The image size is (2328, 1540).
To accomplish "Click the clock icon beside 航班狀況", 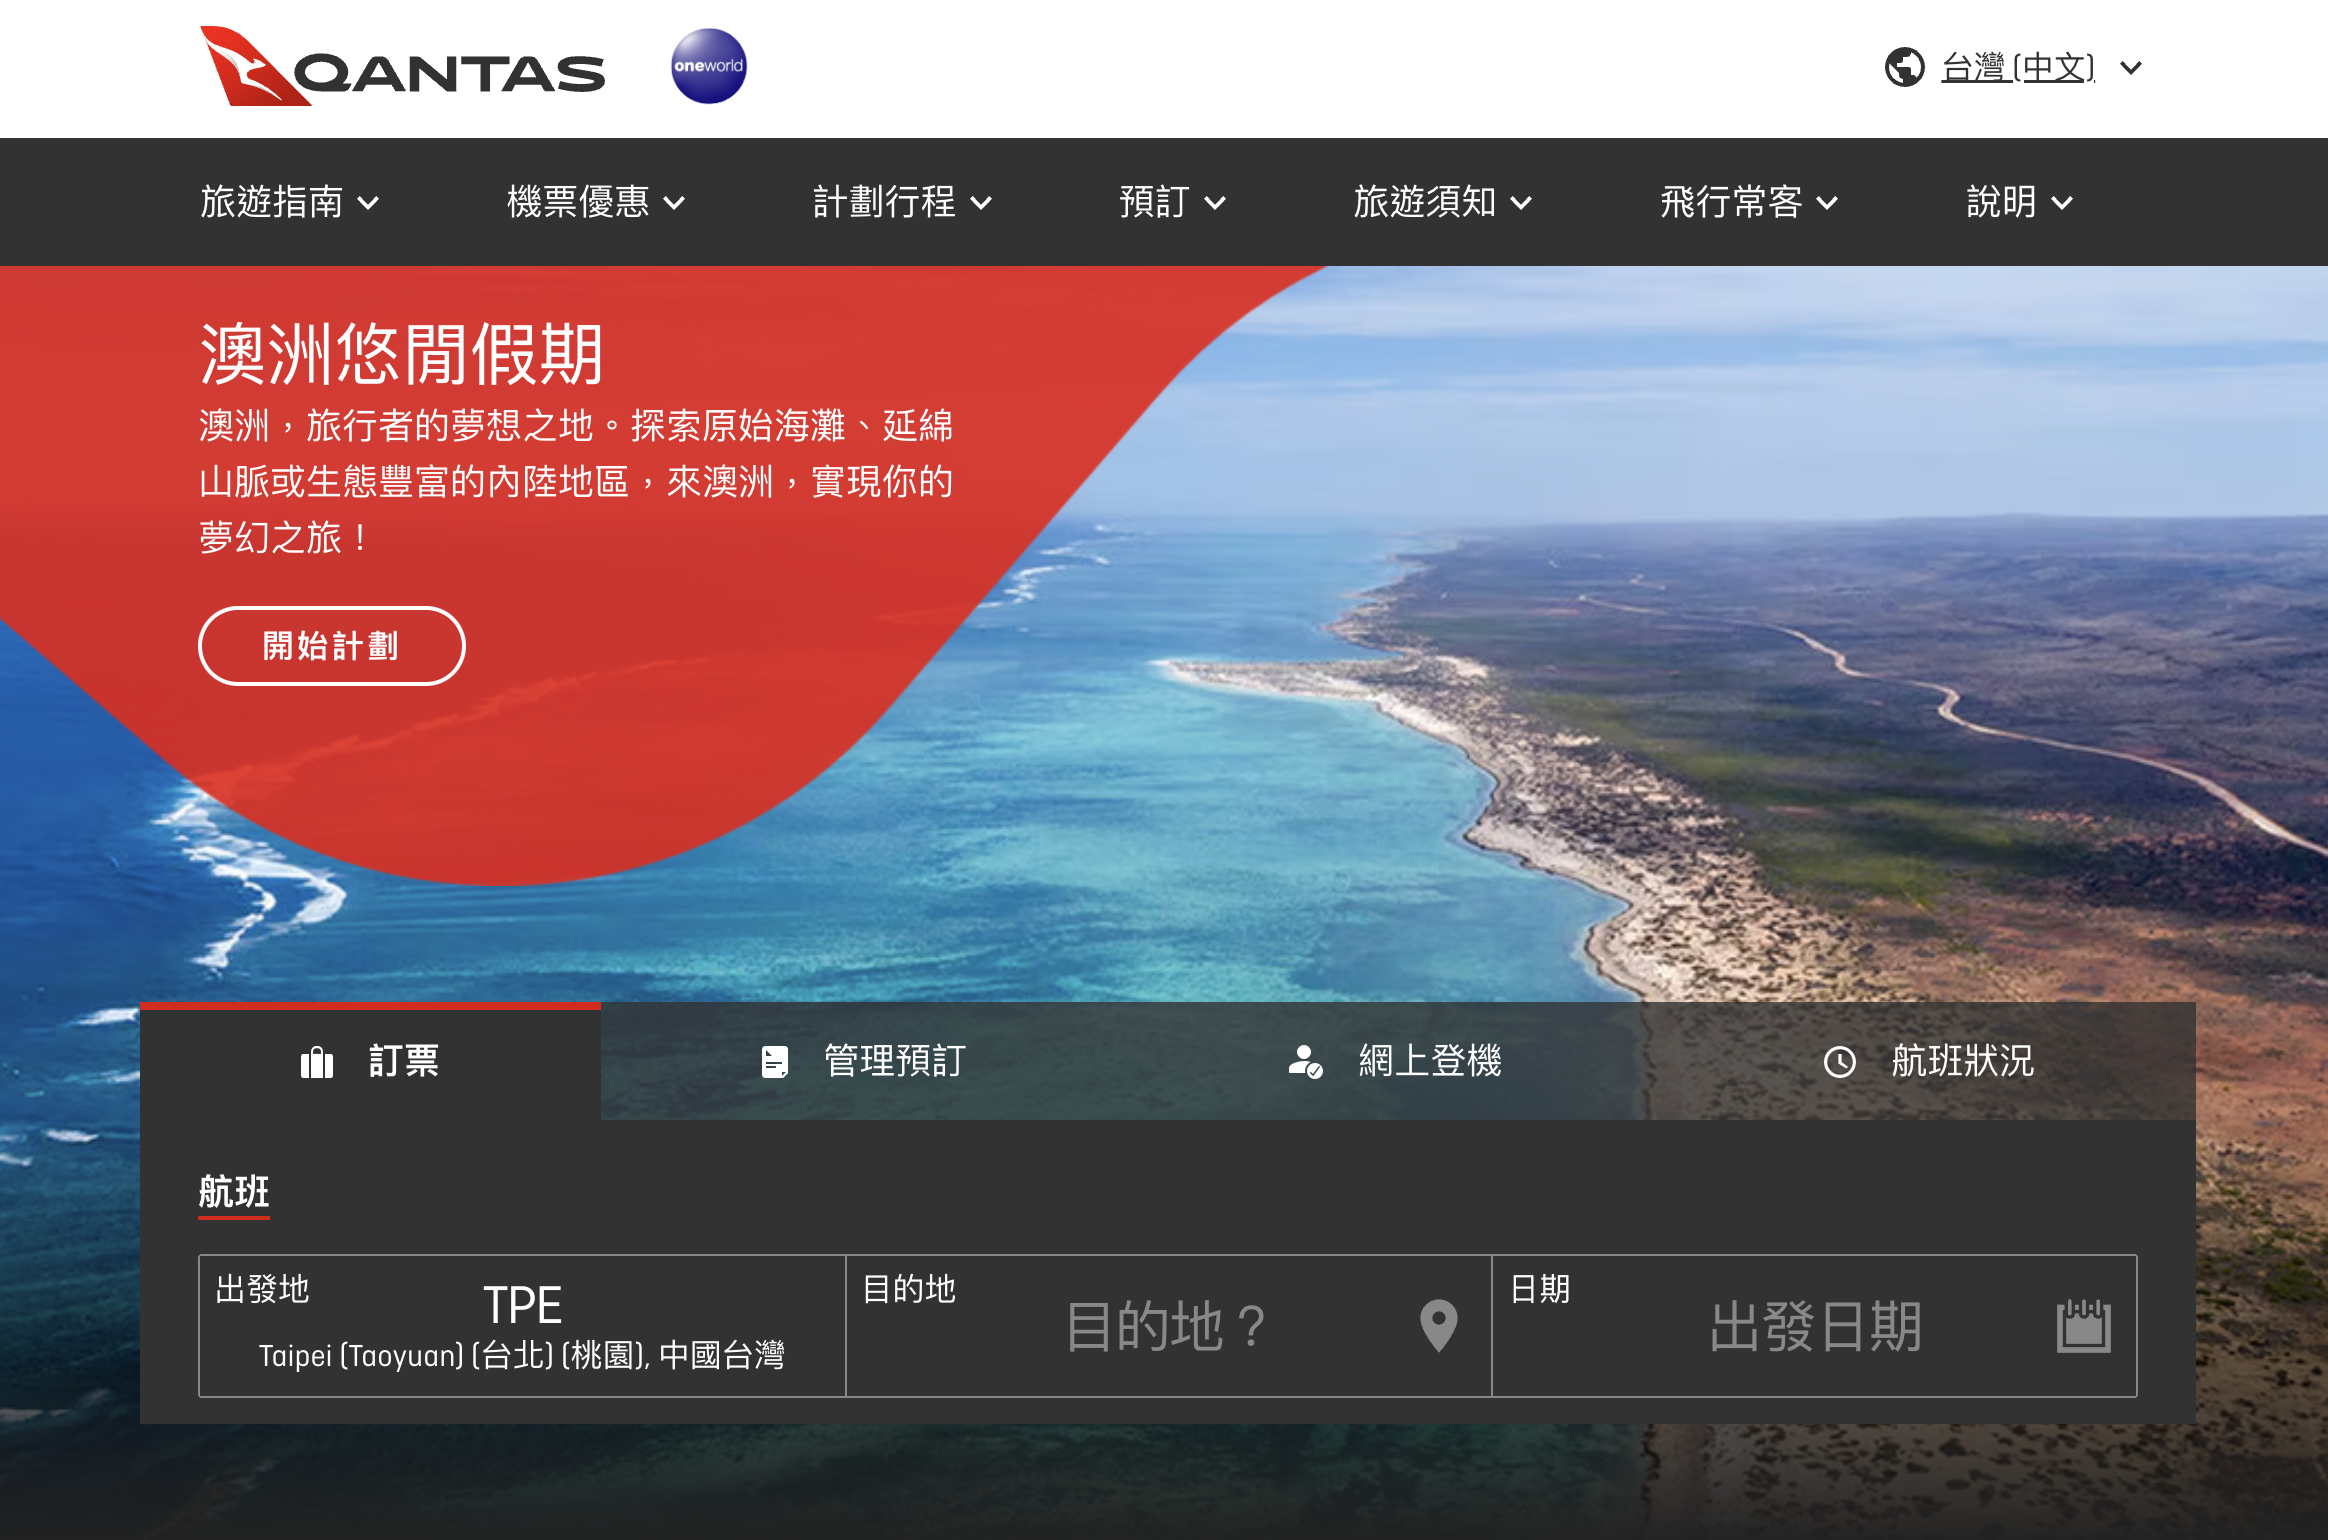I will coord(1840,1062).
